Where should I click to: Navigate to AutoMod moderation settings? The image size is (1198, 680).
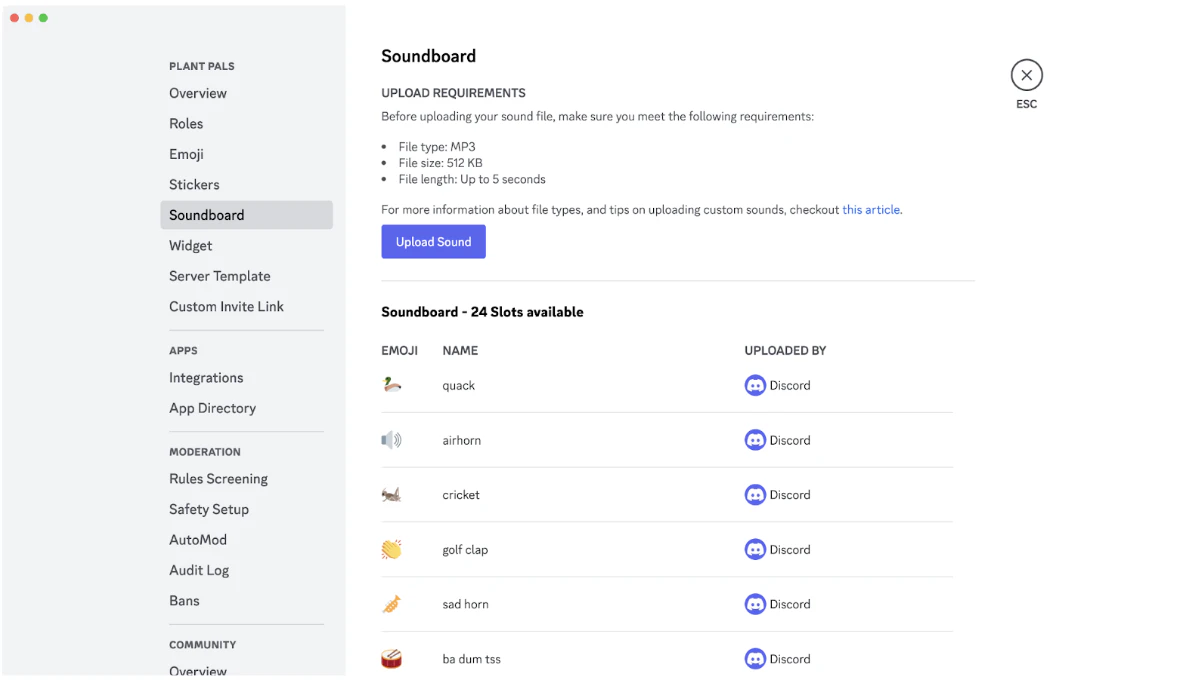click(198, 539)
